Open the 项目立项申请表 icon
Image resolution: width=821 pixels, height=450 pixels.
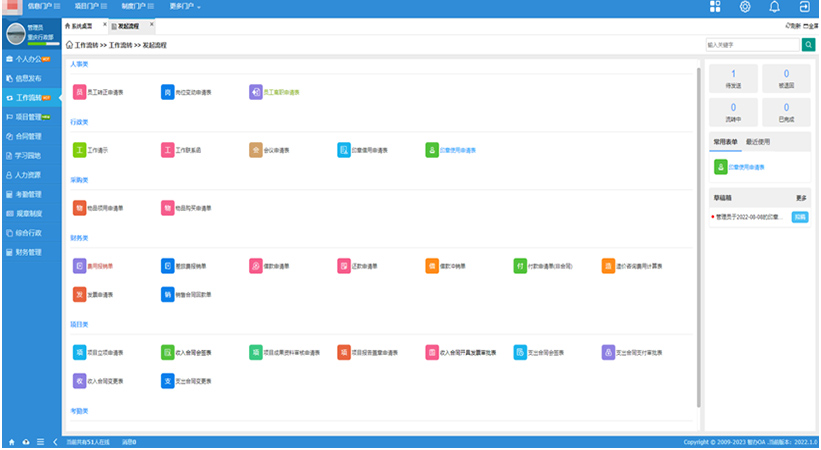[x=79, y=353]
